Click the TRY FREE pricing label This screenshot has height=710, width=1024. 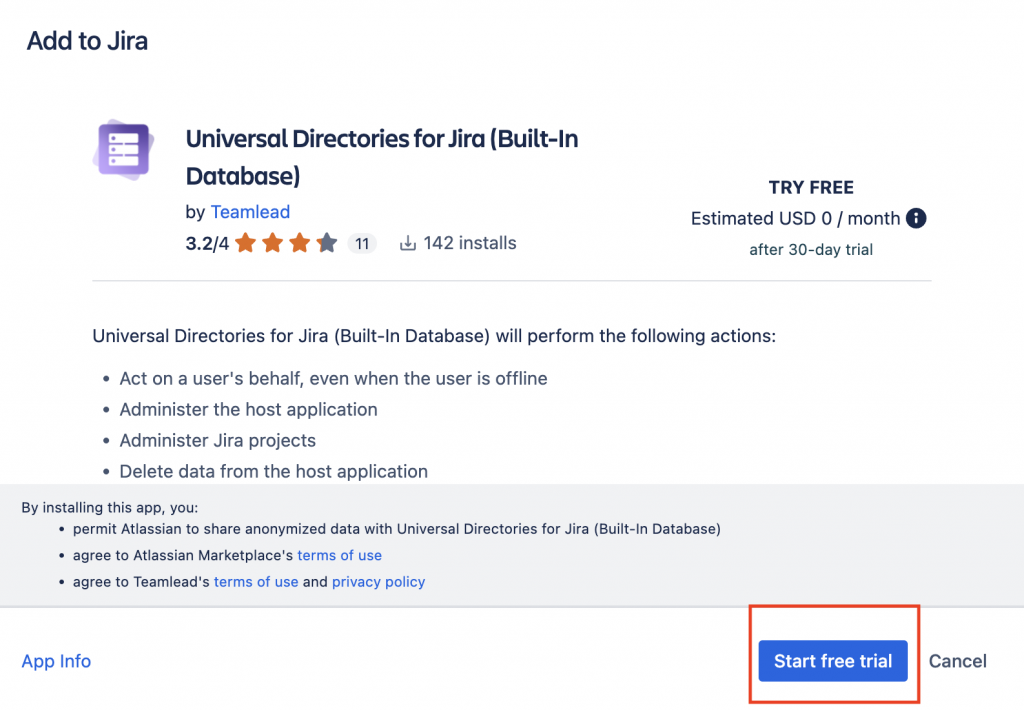810,188
